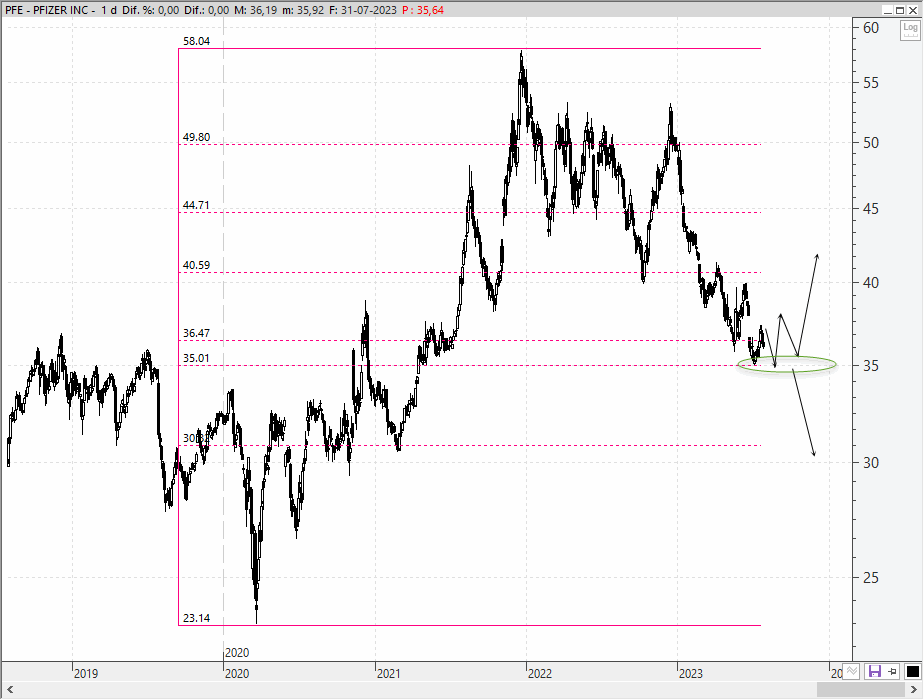Select the 40.59 Fibonacci level label
Image resolution: width=924 pixels, height=700 pixels.
[196, 265]
